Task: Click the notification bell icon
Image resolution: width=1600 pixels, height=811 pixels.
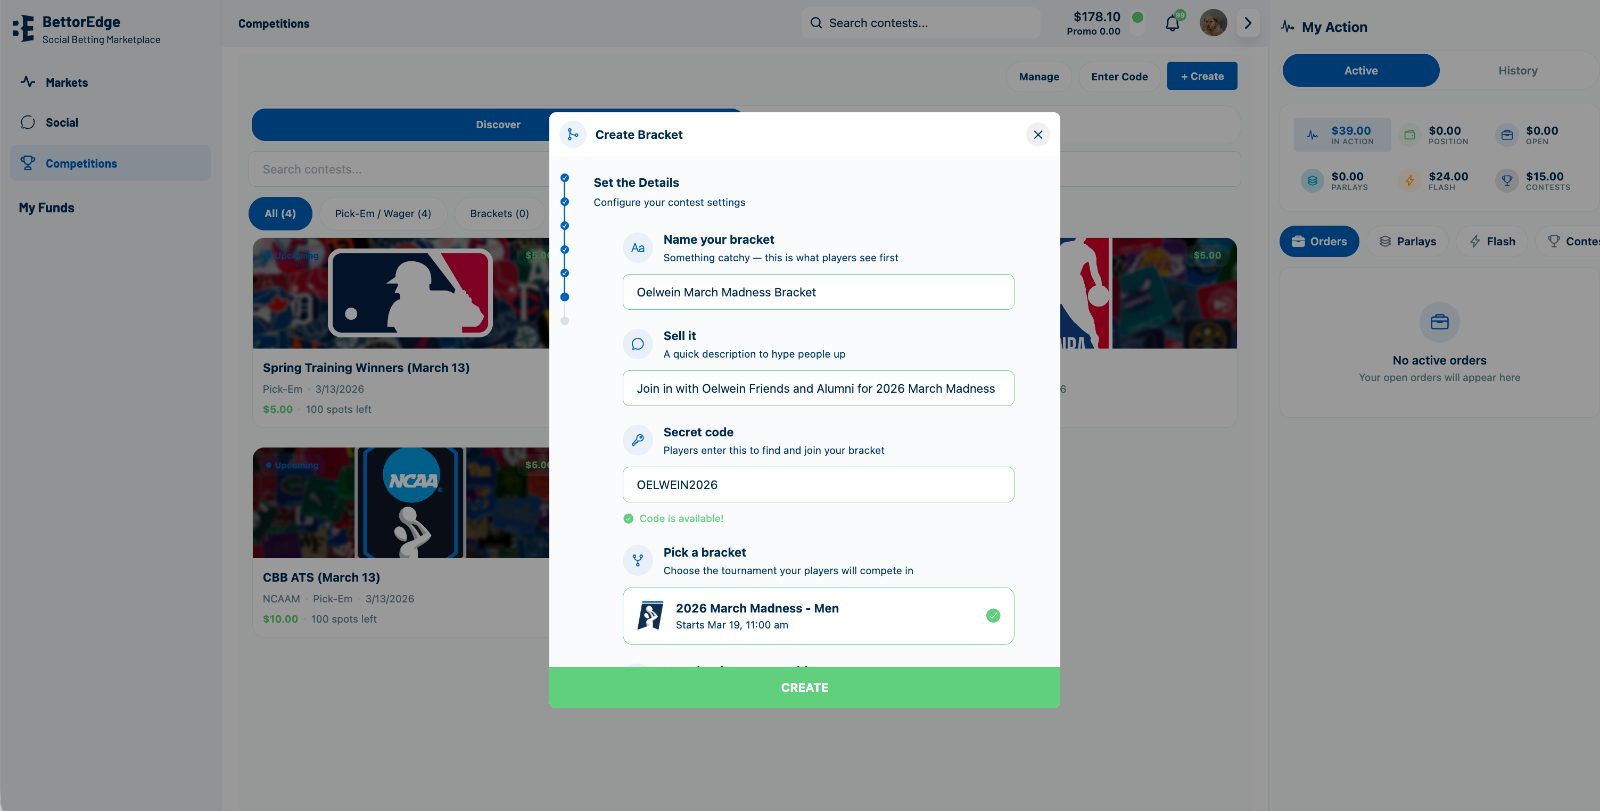Action: pos(1172,23)
